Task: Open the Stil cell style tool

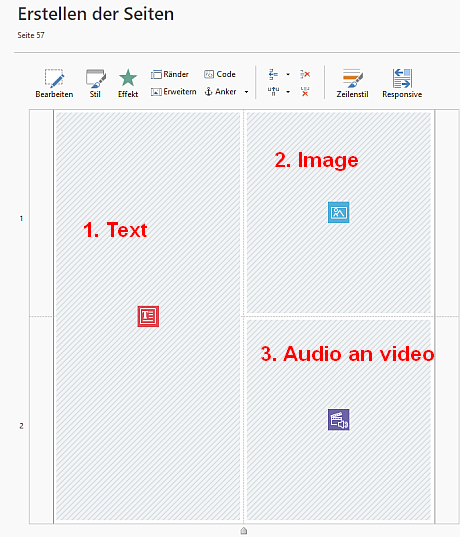Action: tap(95, 84)
